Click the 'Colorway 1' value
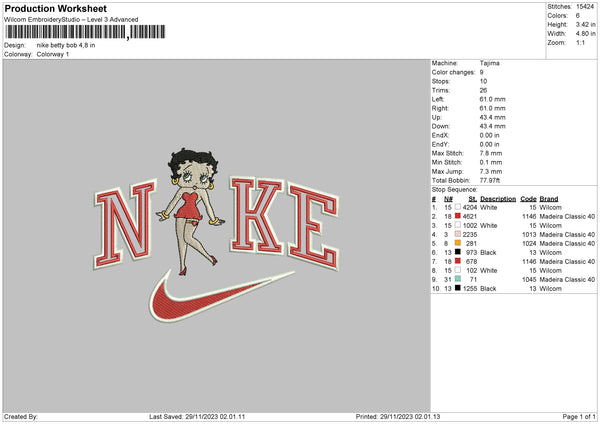600x424 pixels. [x=53, y=54]
